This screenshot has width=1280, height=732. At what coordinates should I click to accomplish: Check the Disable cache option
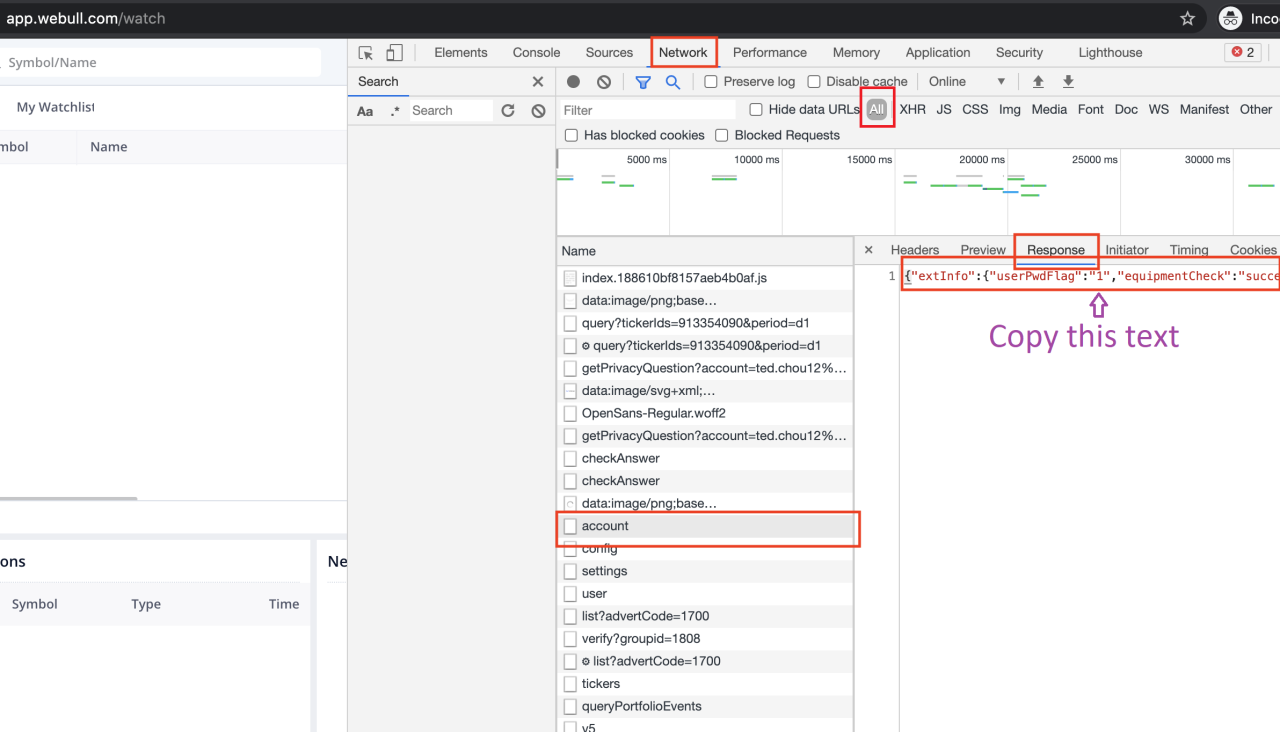coord(814,82)
